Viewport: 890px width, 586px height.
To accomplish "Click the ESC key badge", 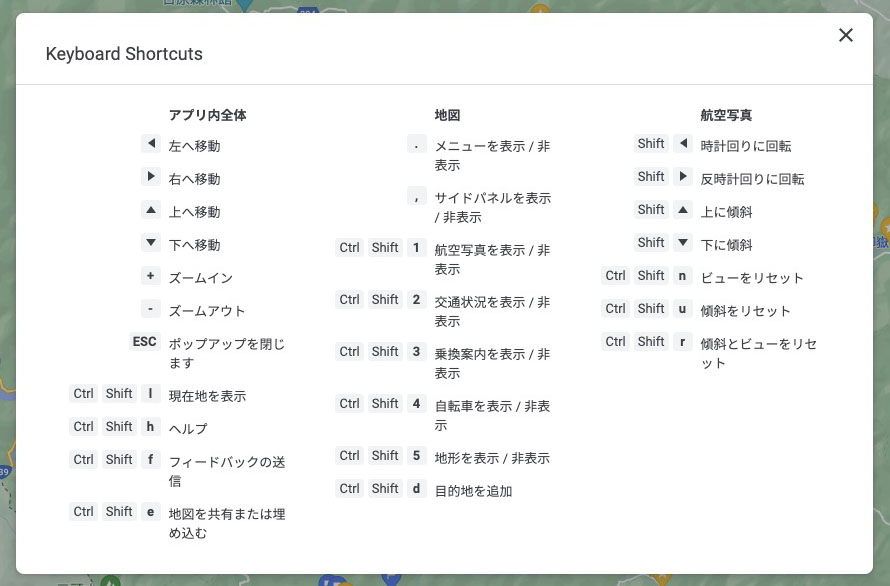I will click(x=144, y=341).
